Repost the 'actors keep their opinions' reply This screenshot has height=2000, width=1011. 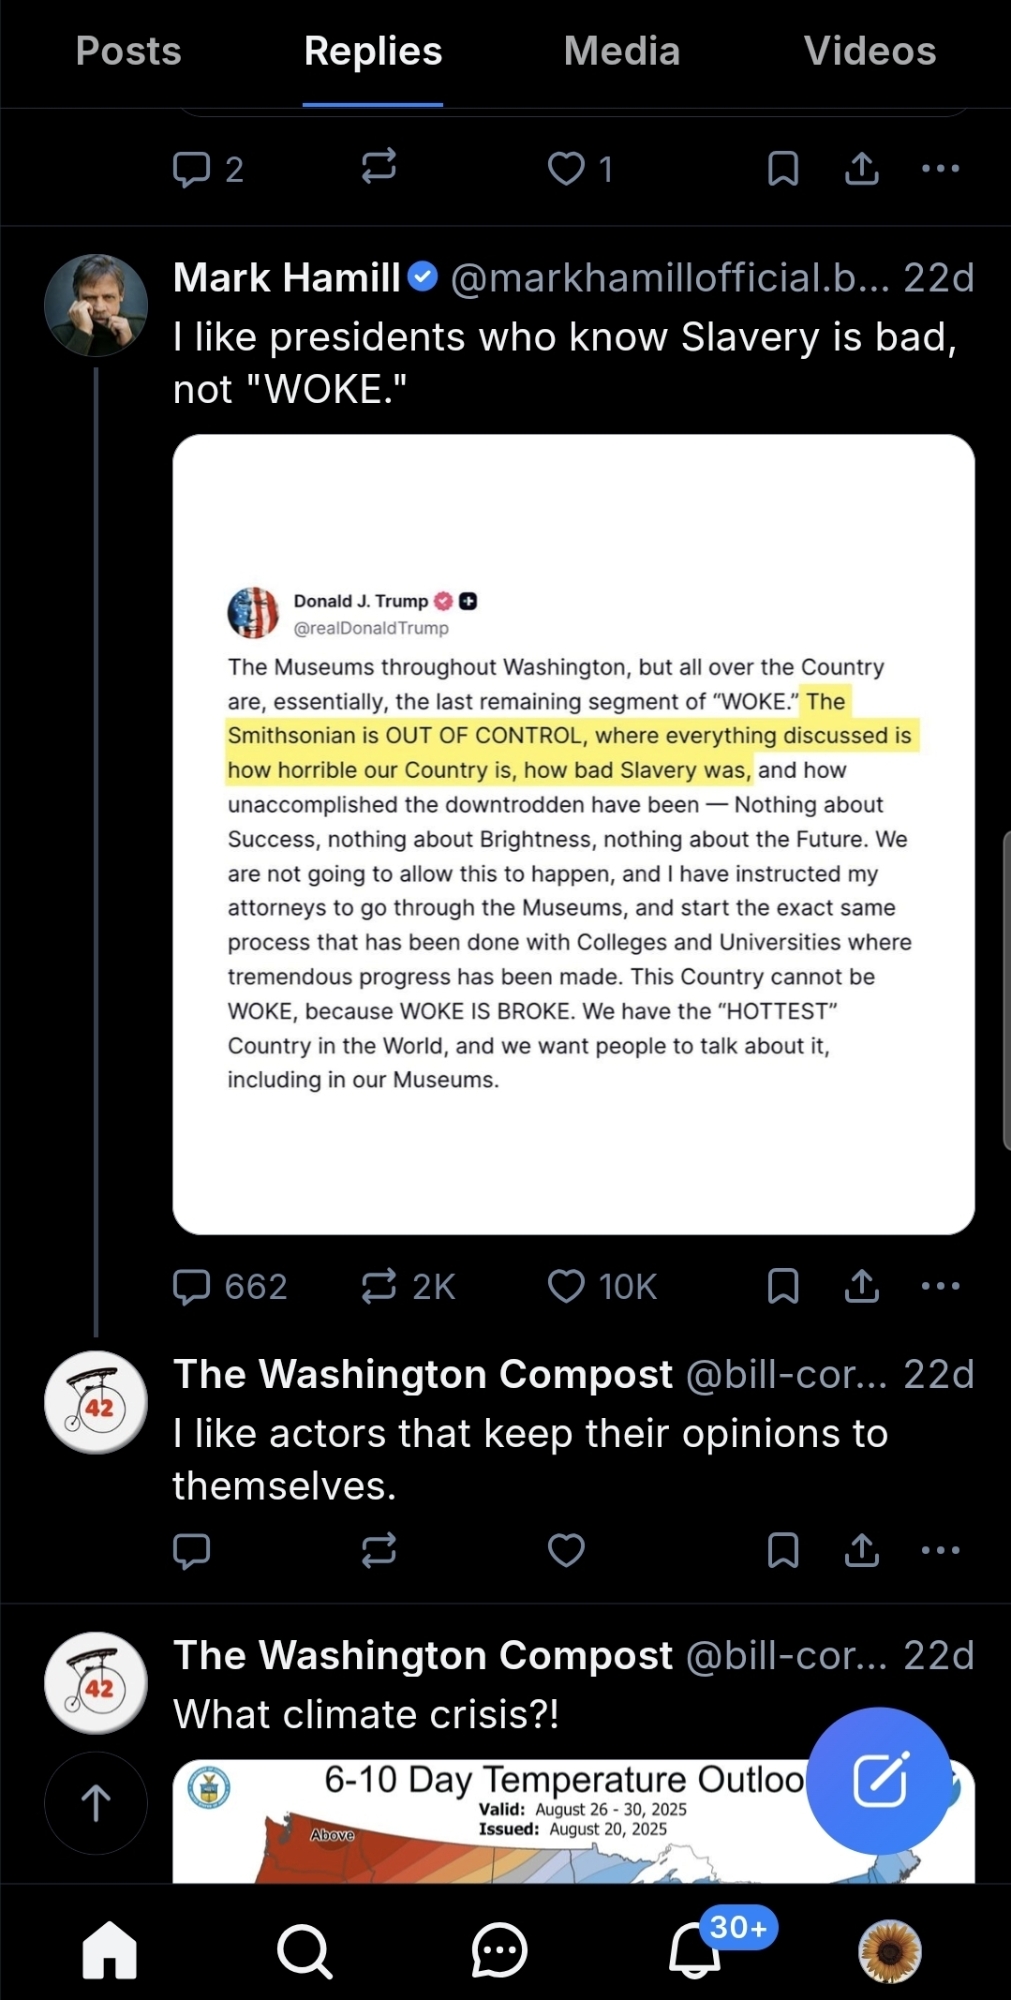(379, 1550)
